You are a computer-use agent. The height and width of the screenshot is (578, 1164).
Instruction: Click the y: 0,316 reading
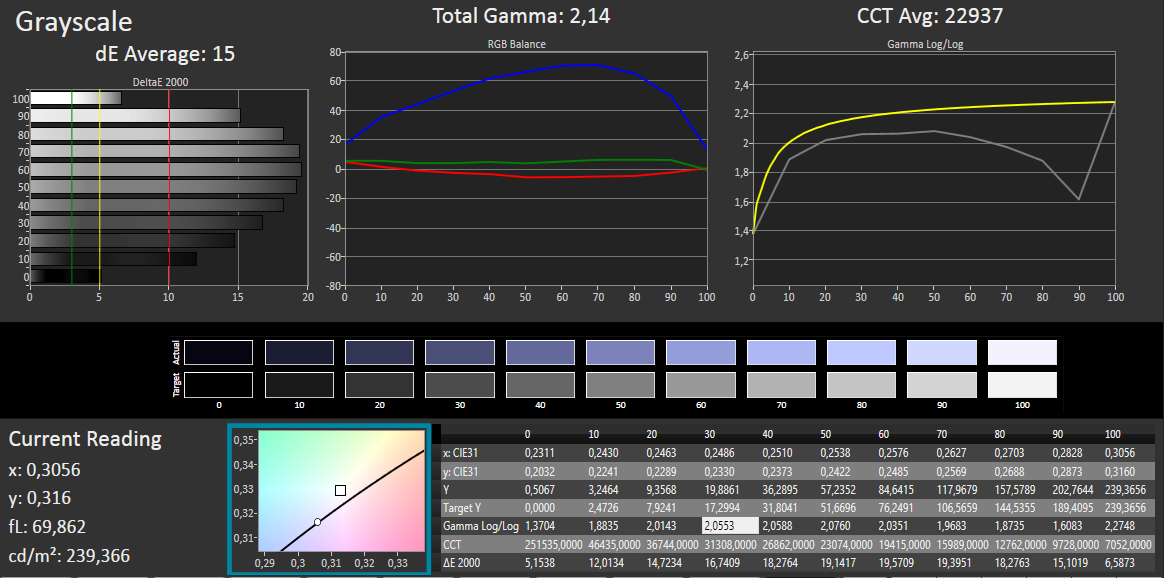click(x=40, y=498)
